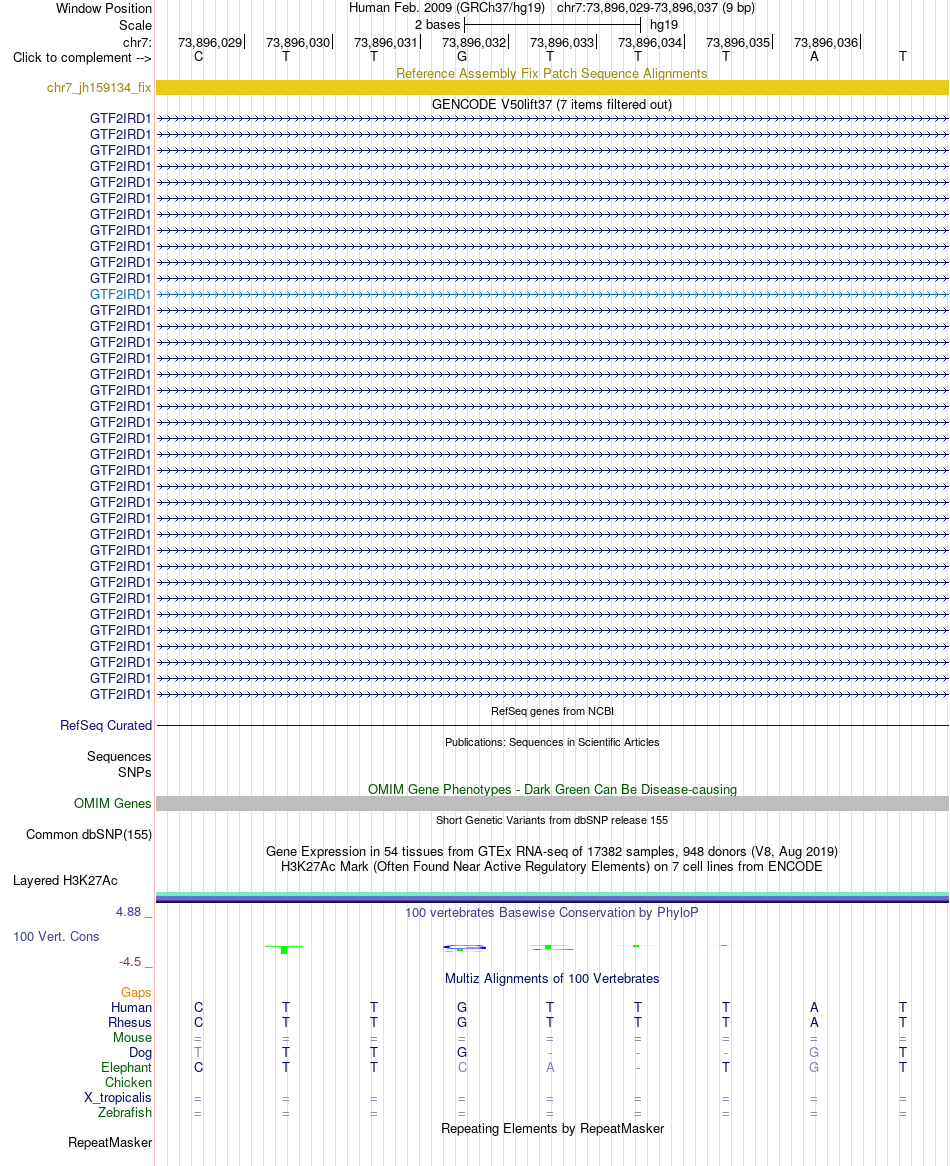This screenshot has height=1166, width=950.
Task: Click the "2 bases" scale bar
Action: (x=552, y=25)
